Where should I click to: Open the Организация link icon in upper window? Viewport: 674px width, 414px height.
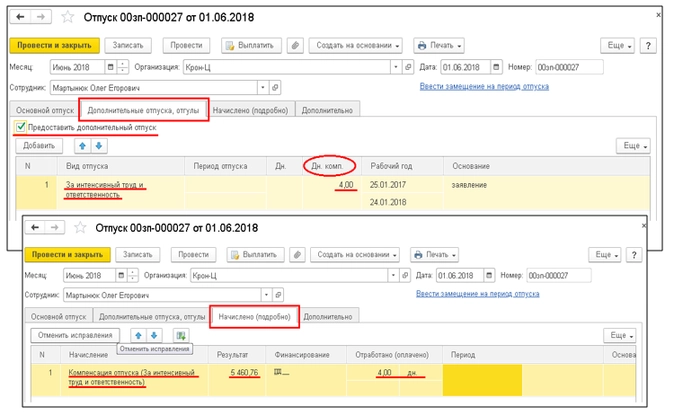408,67
